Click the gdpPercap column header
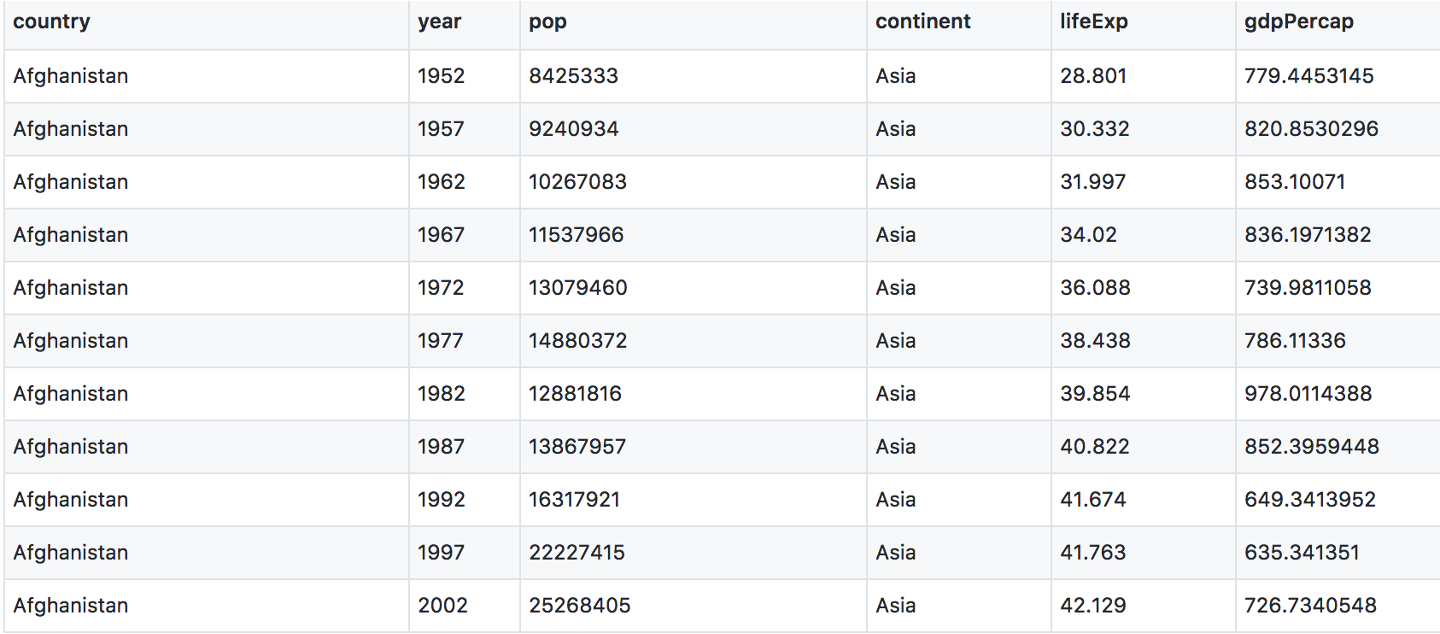This screenshot has width=1440, height=634. (x=1299, y=22)
